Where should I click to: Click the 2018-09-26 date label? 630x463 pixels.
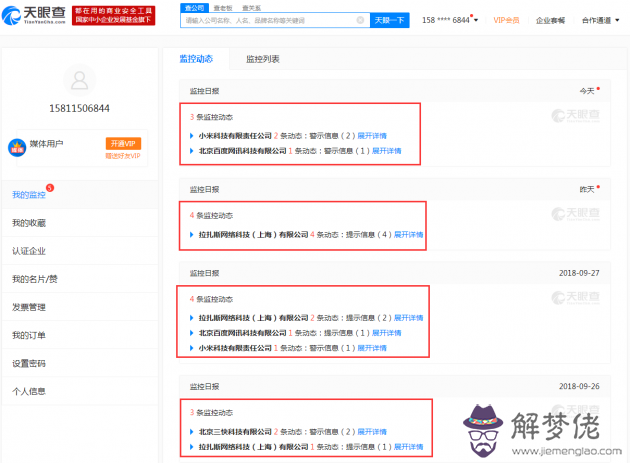(x=579, y=387)
